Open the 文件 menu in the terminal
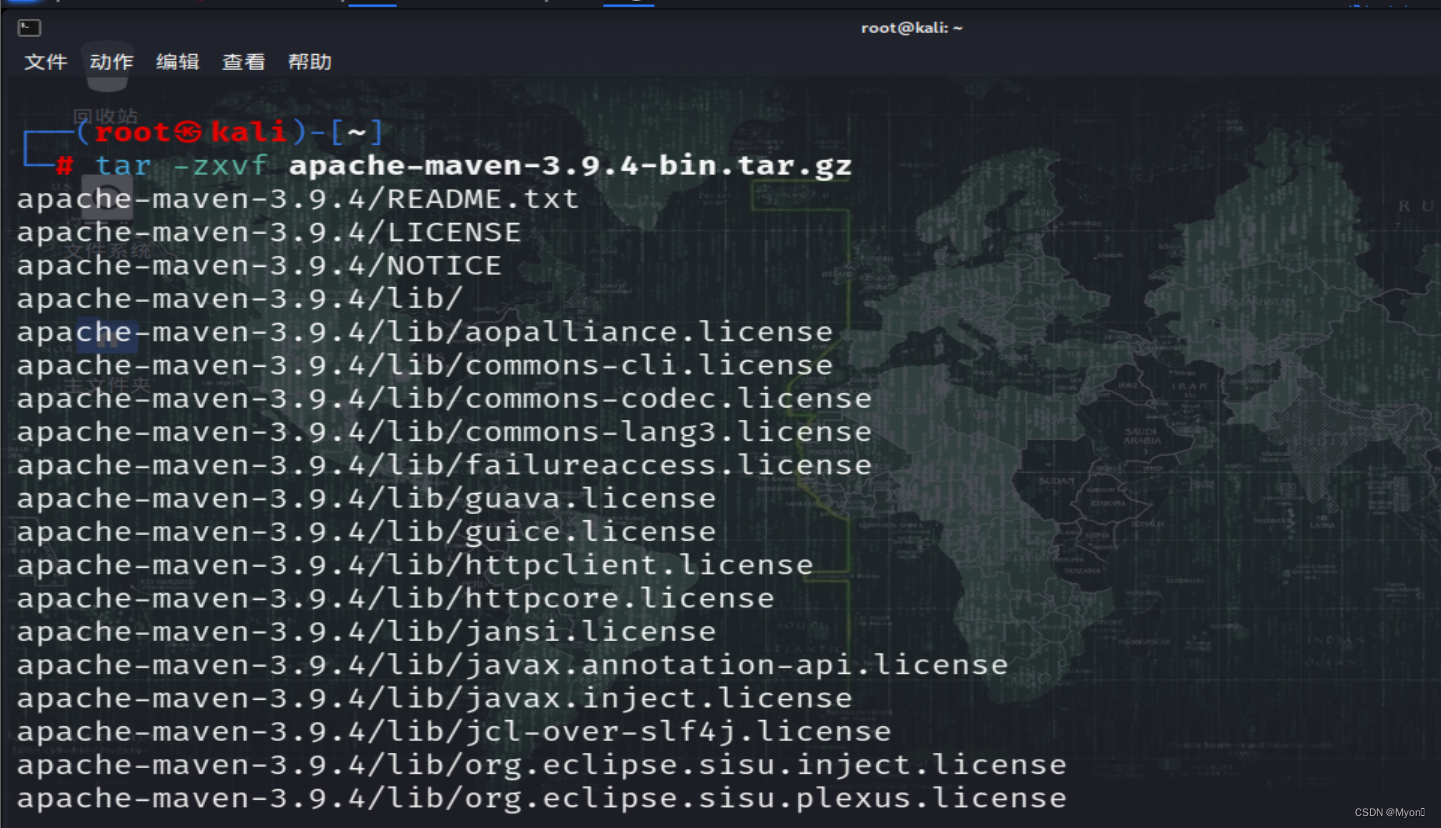The image size is (1441, 828). pyautogui.click(x=45, y=62)
